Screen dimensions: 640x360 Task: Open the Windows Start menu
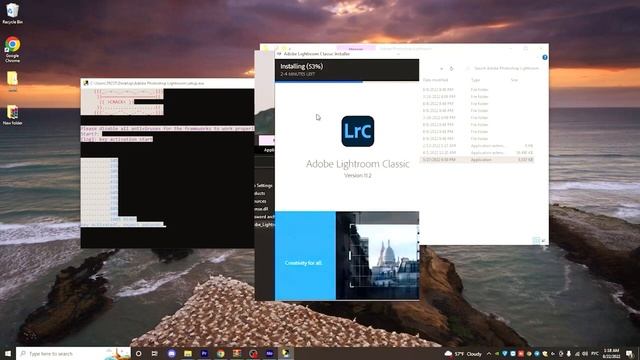(8, 353)
